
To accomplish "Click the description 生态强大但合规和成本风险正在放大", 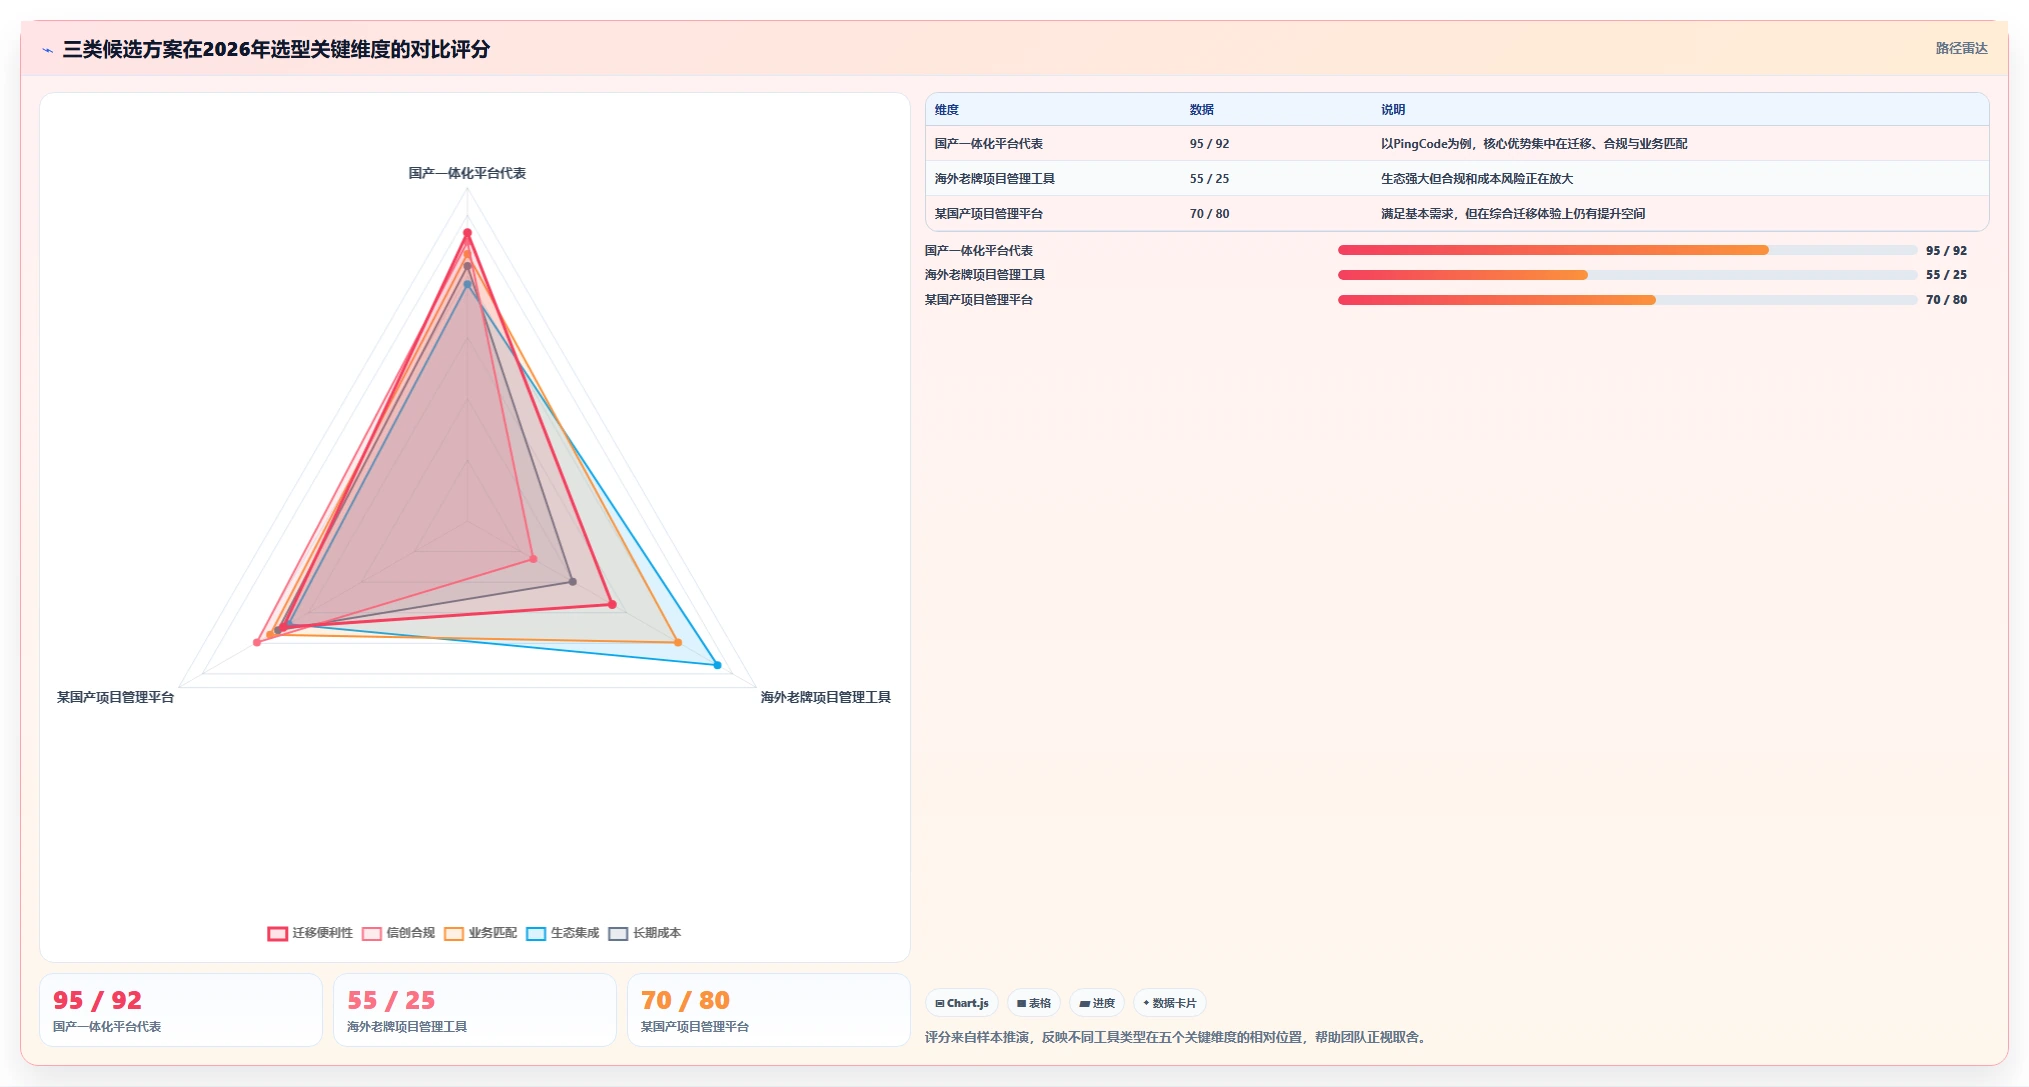I will pyautogui.click(x=1477, y=179).
